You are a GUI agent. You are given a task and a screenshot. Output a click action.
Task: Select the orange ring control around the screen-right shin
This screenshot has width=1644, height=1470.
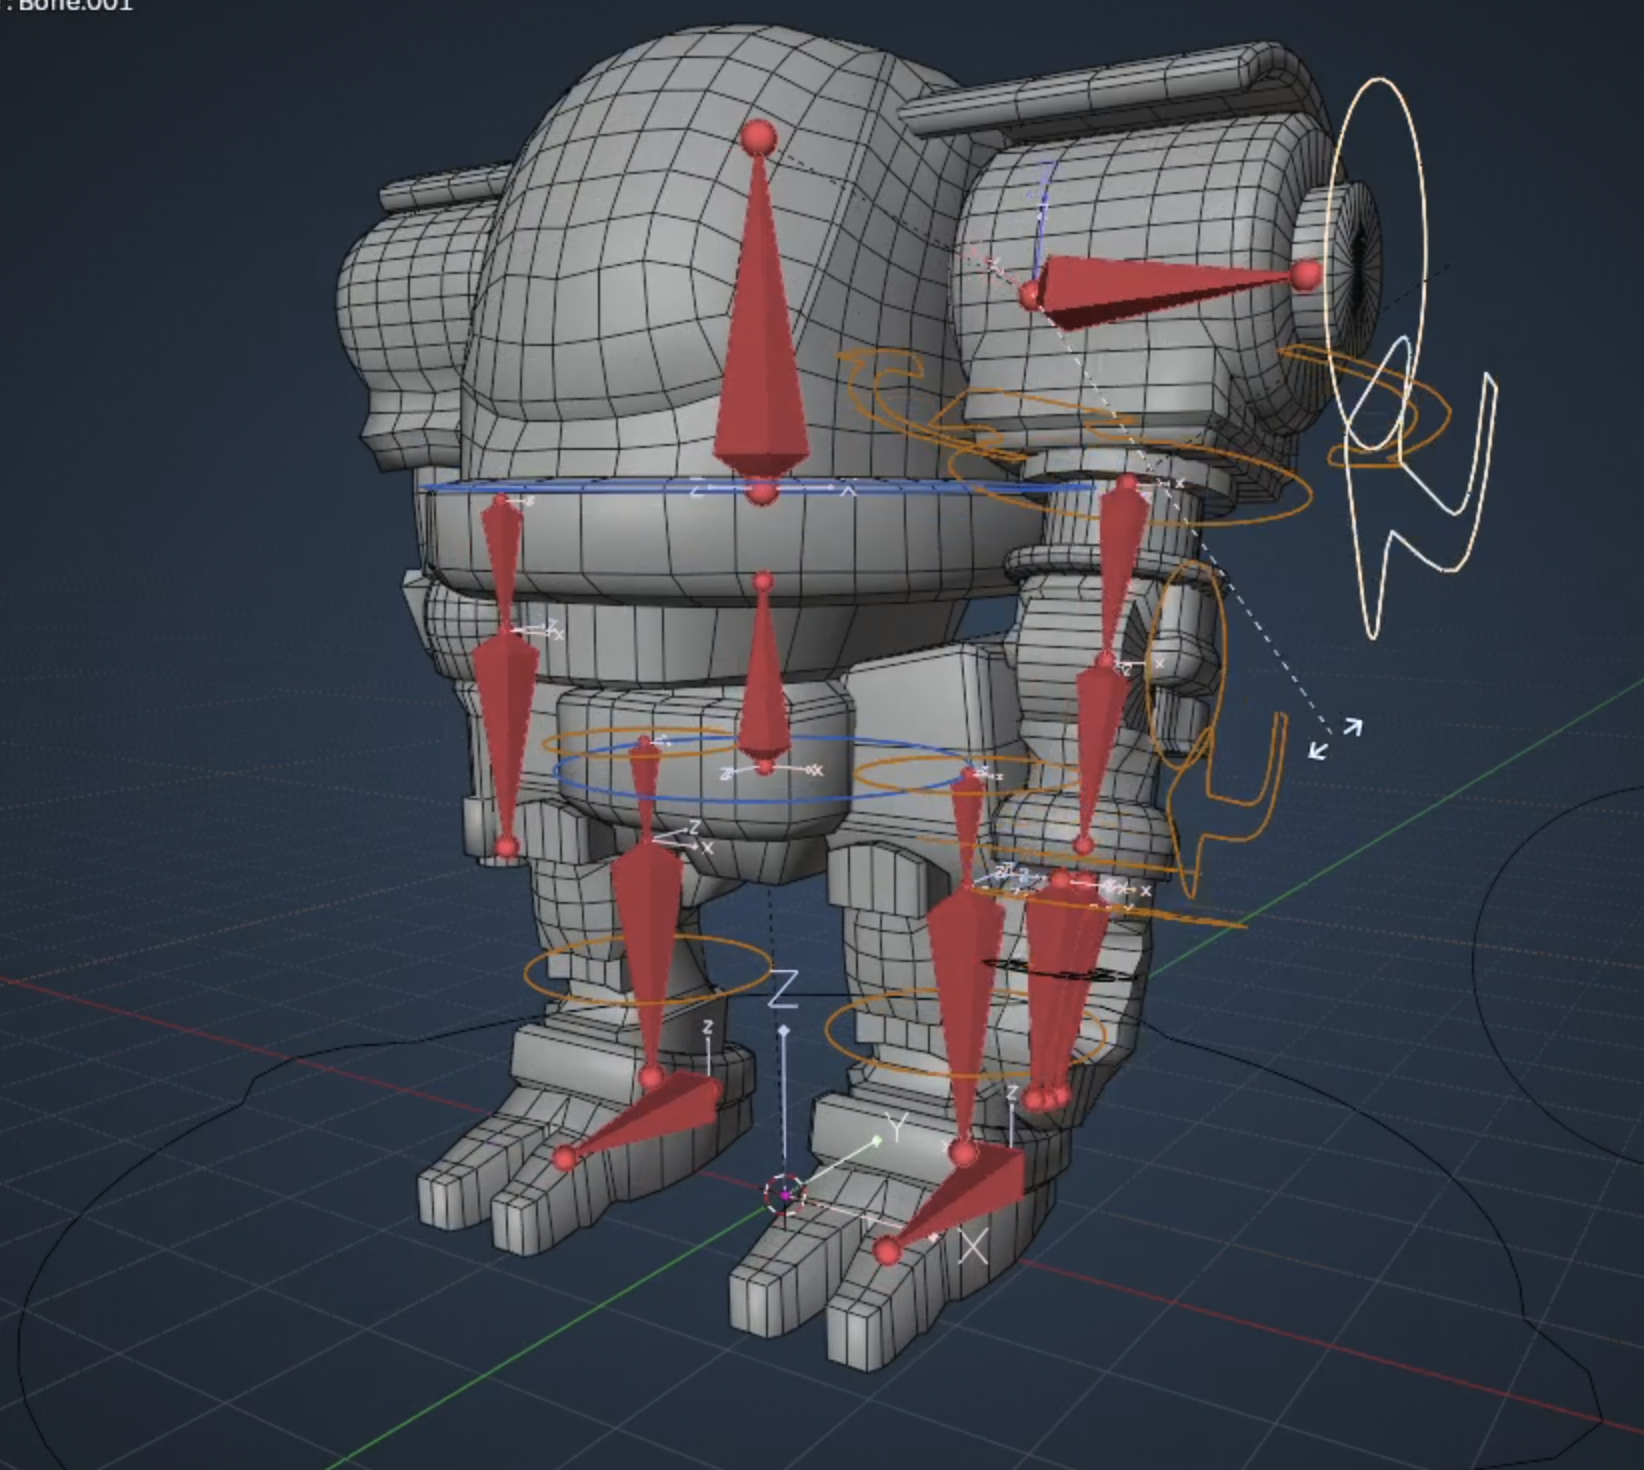click(965, 1032)
